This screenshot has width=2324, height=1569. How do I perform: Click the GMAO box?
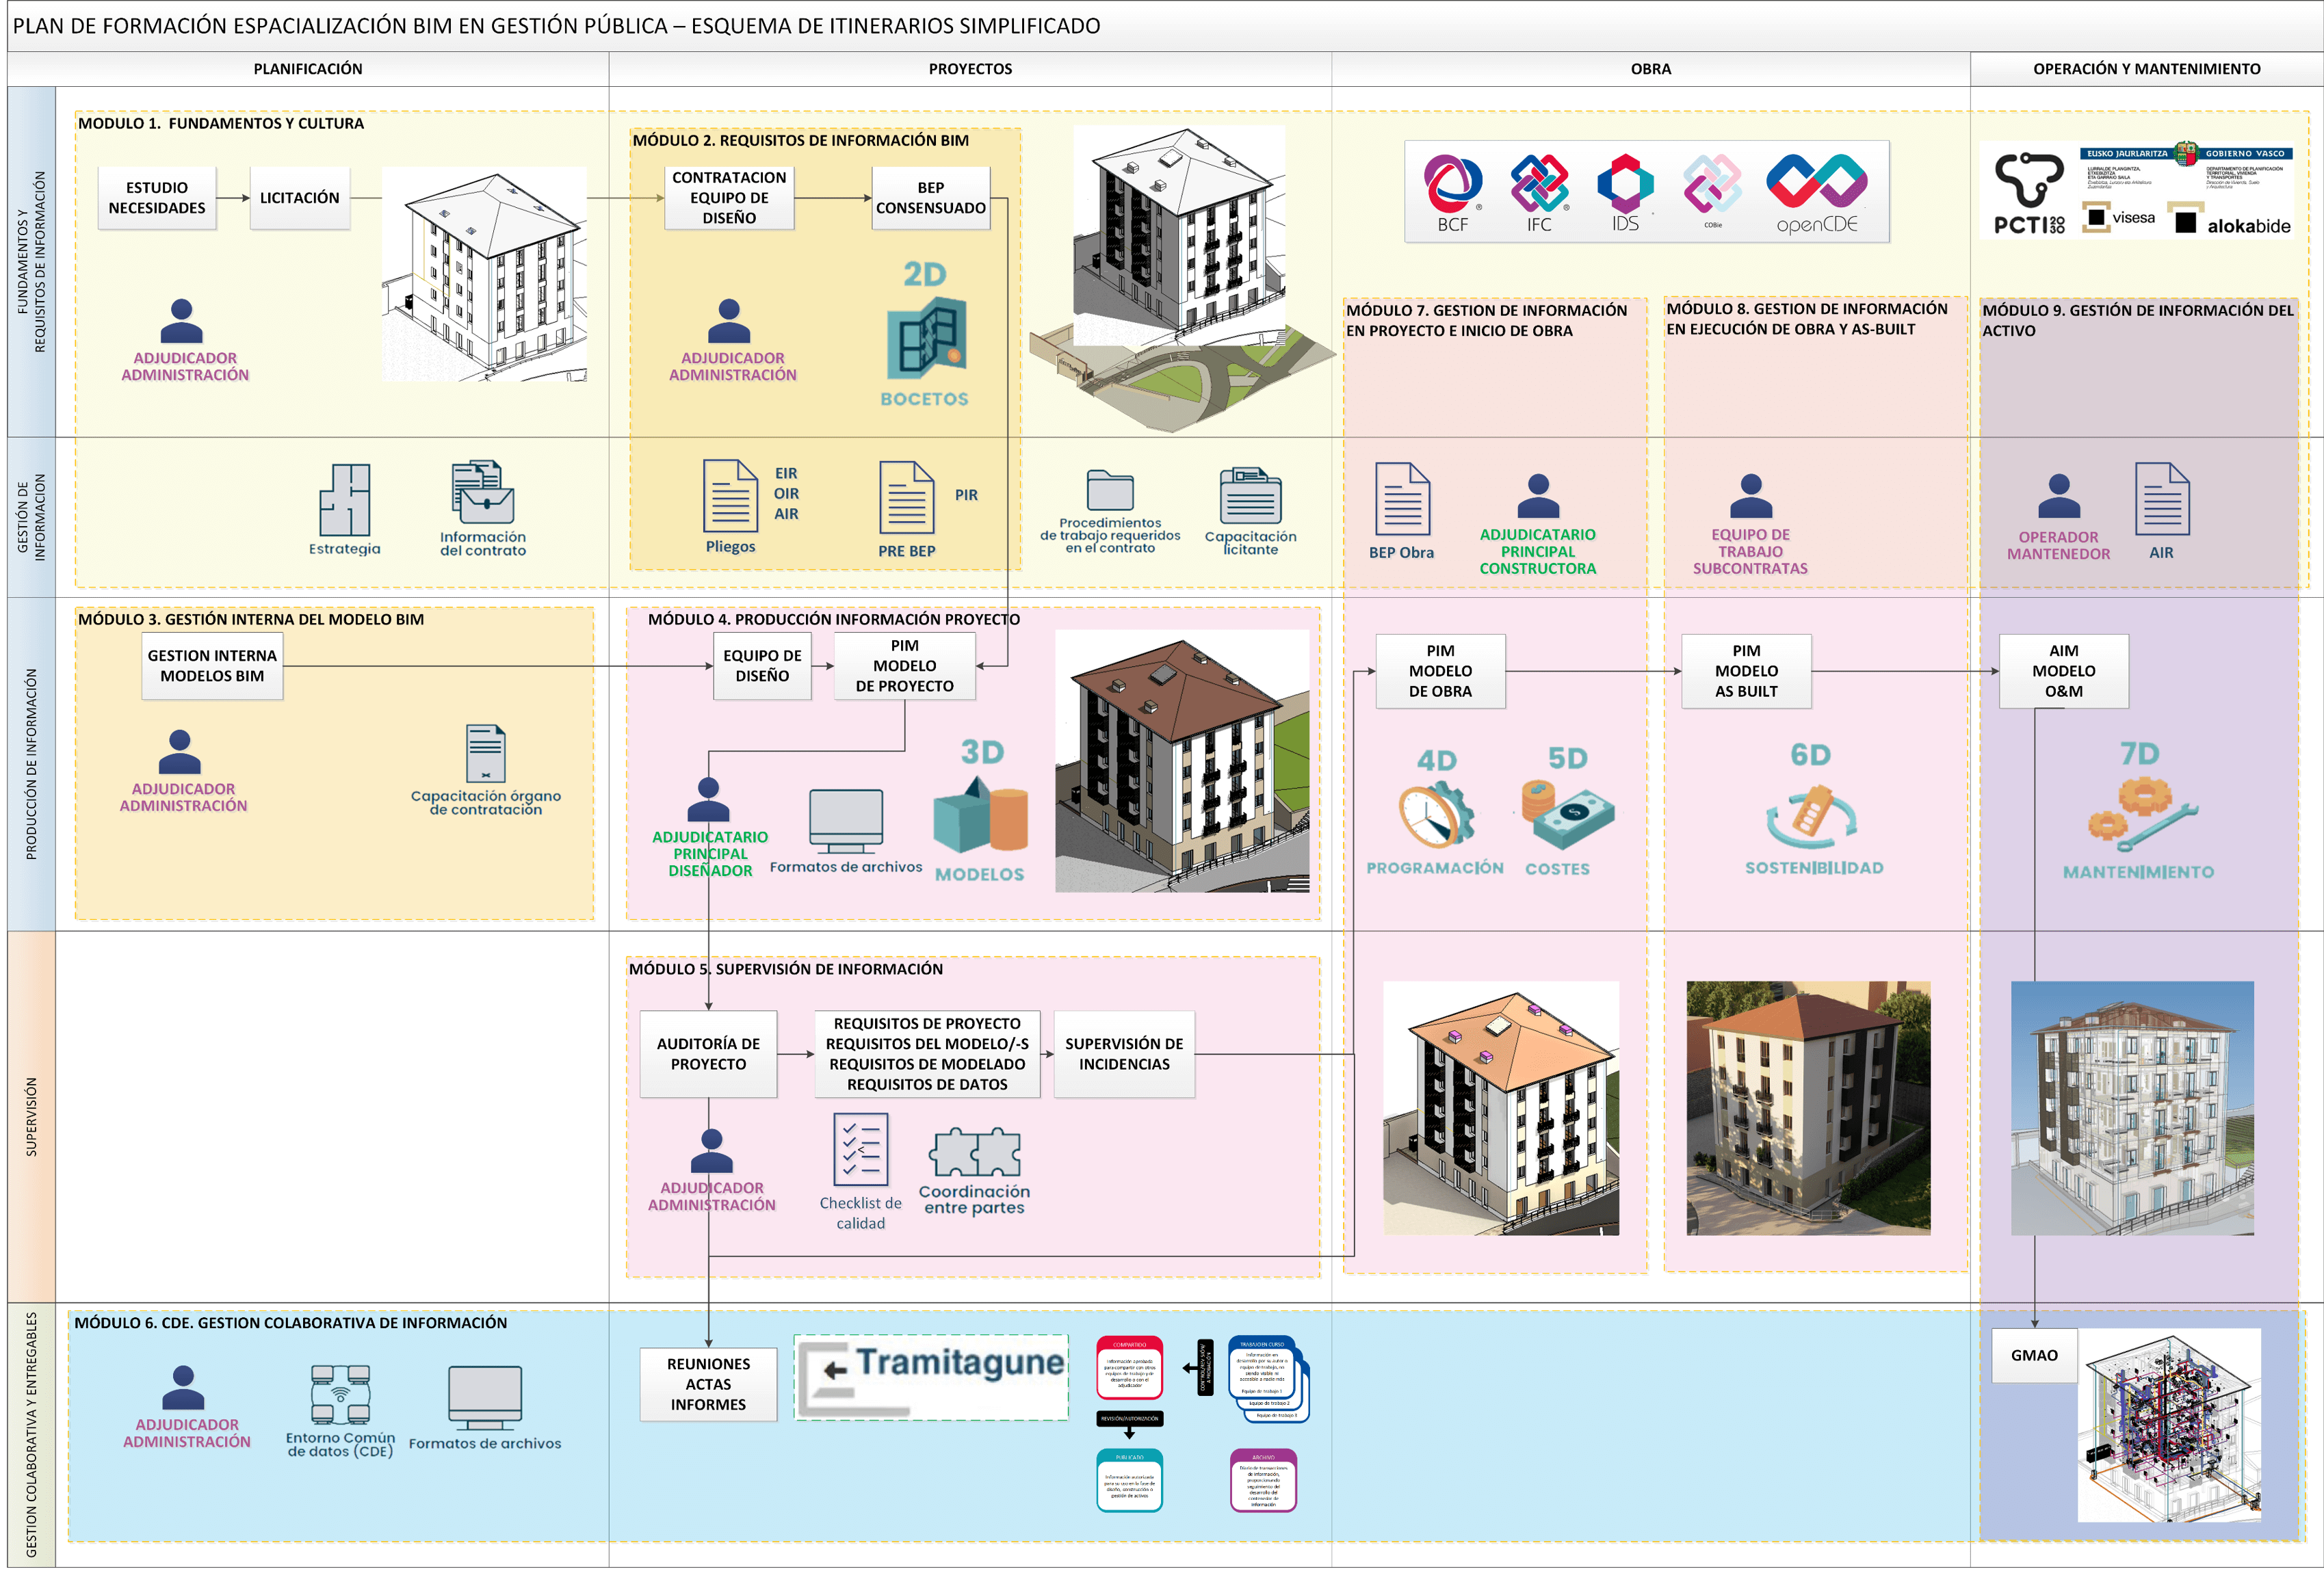[x=2034, y=1355]
